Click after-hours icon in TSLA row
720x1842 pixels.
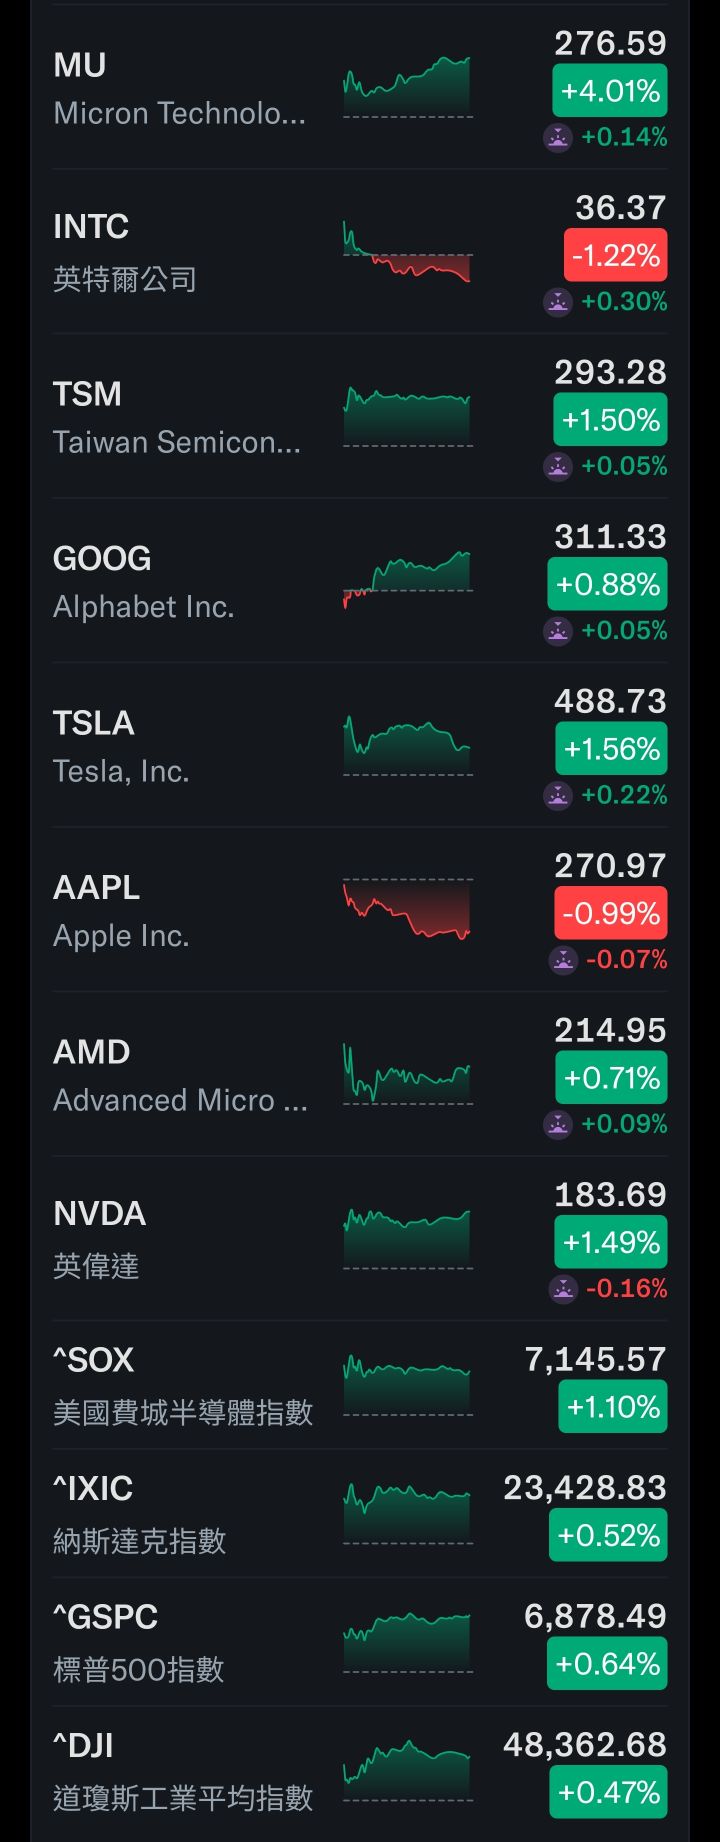point(558,795)
